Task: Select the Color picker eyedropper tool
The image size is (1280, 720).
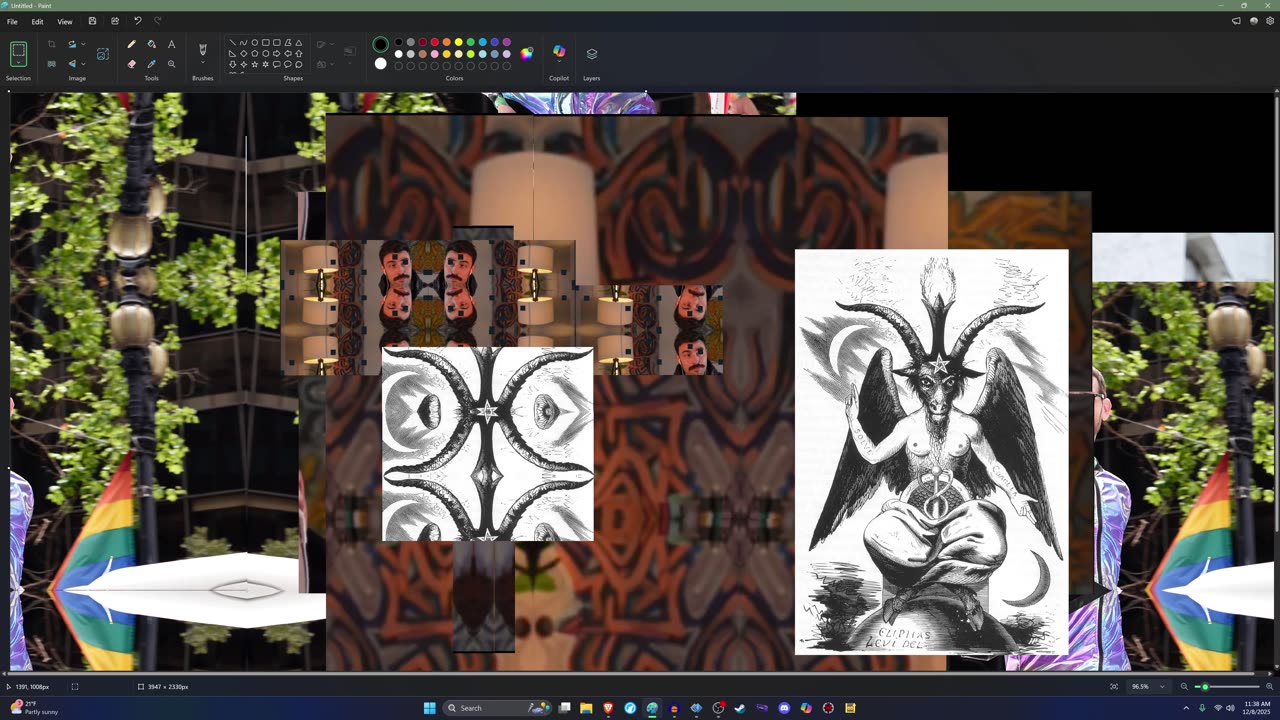Action: [151, 64]
